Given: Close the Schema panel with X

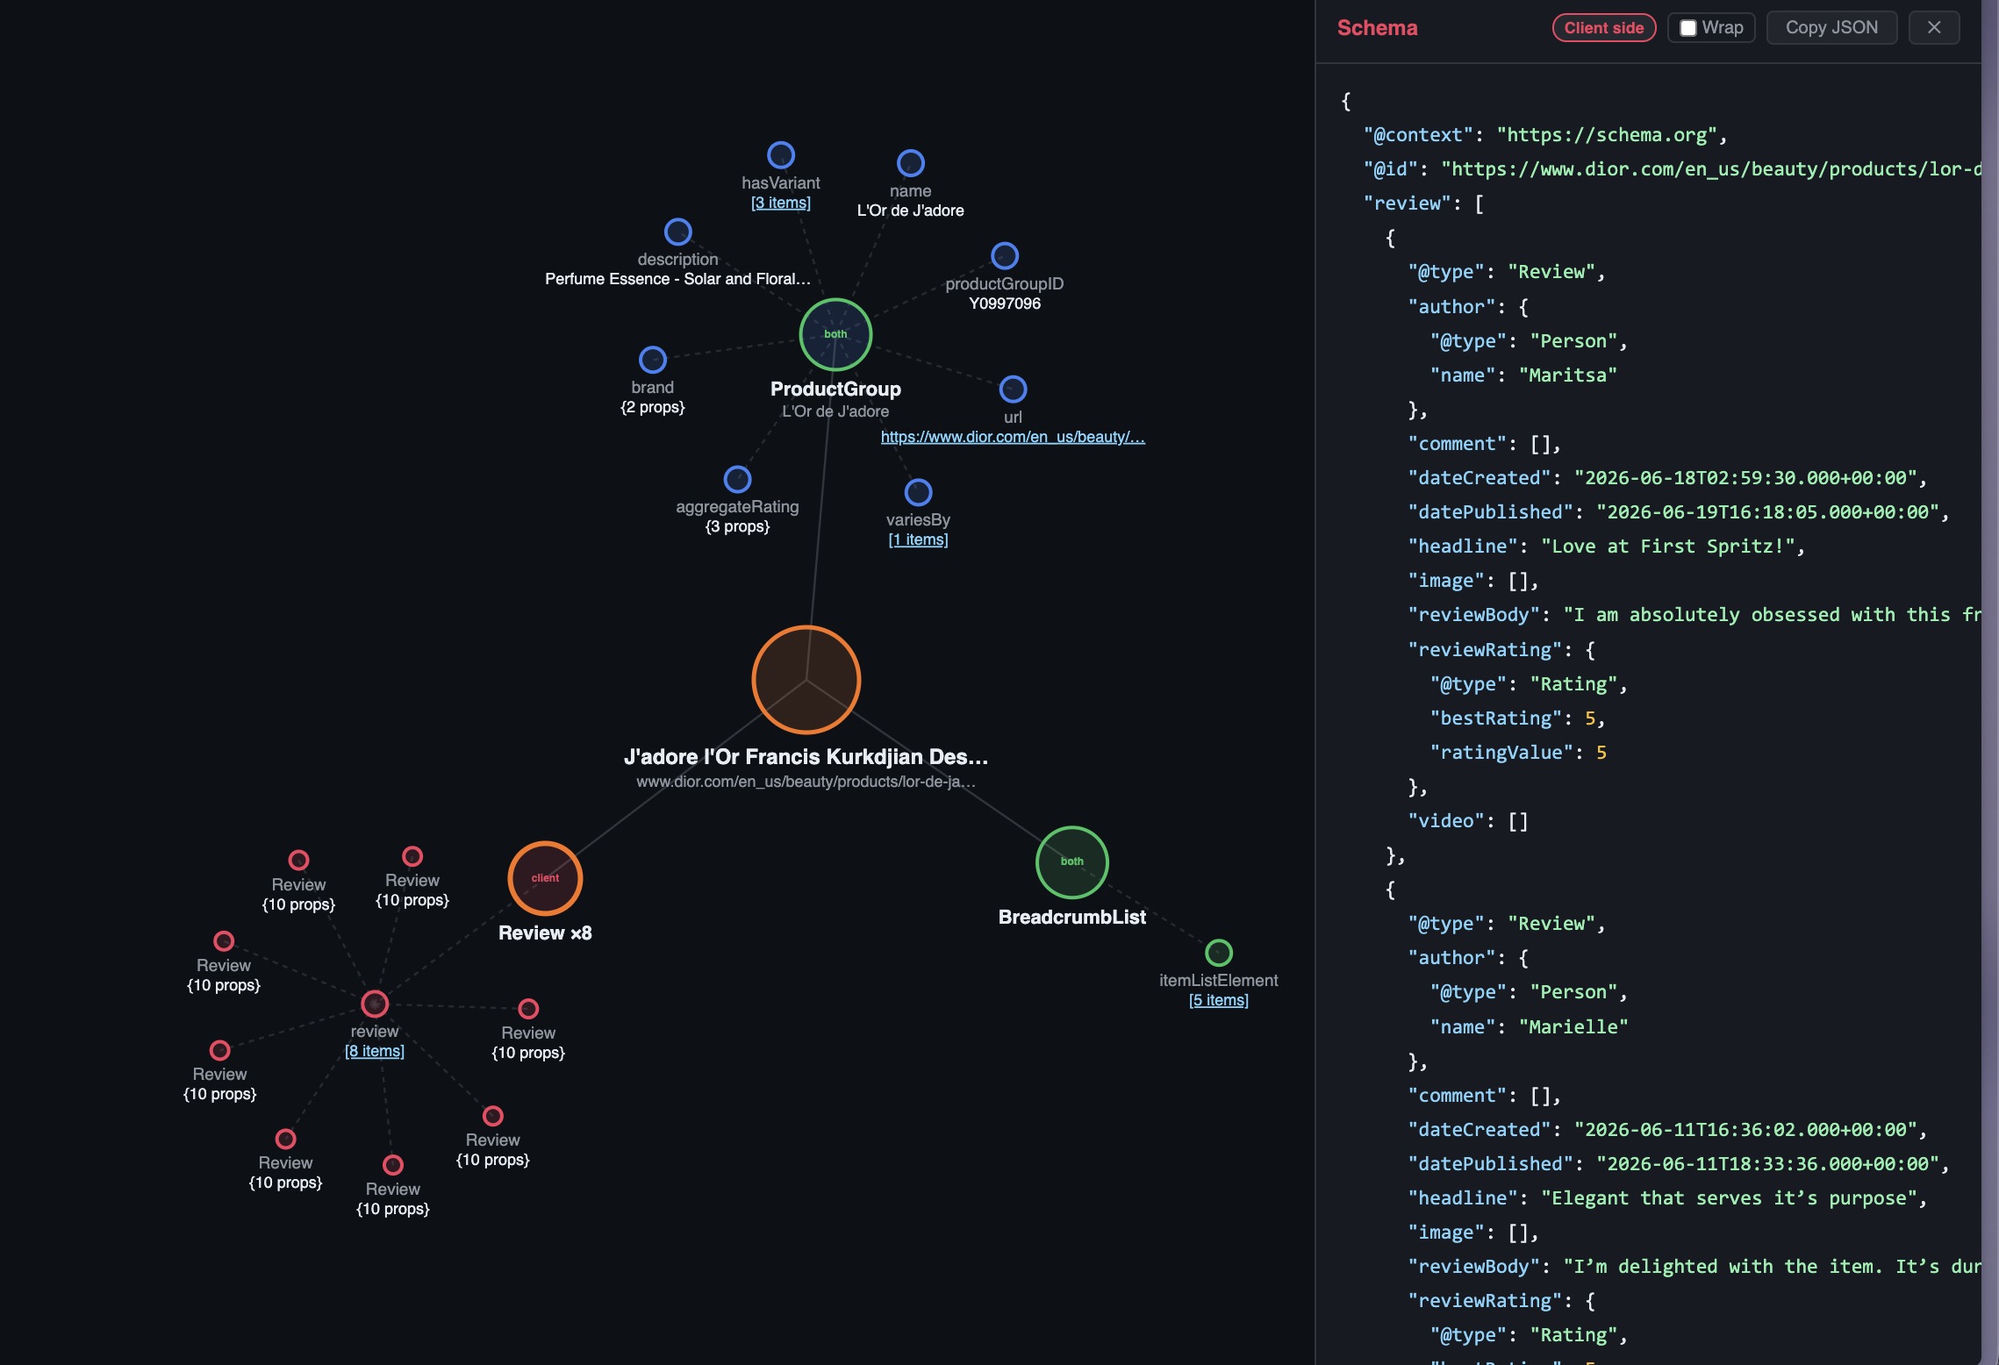Looking at the screenshot, I should 1934,27.
